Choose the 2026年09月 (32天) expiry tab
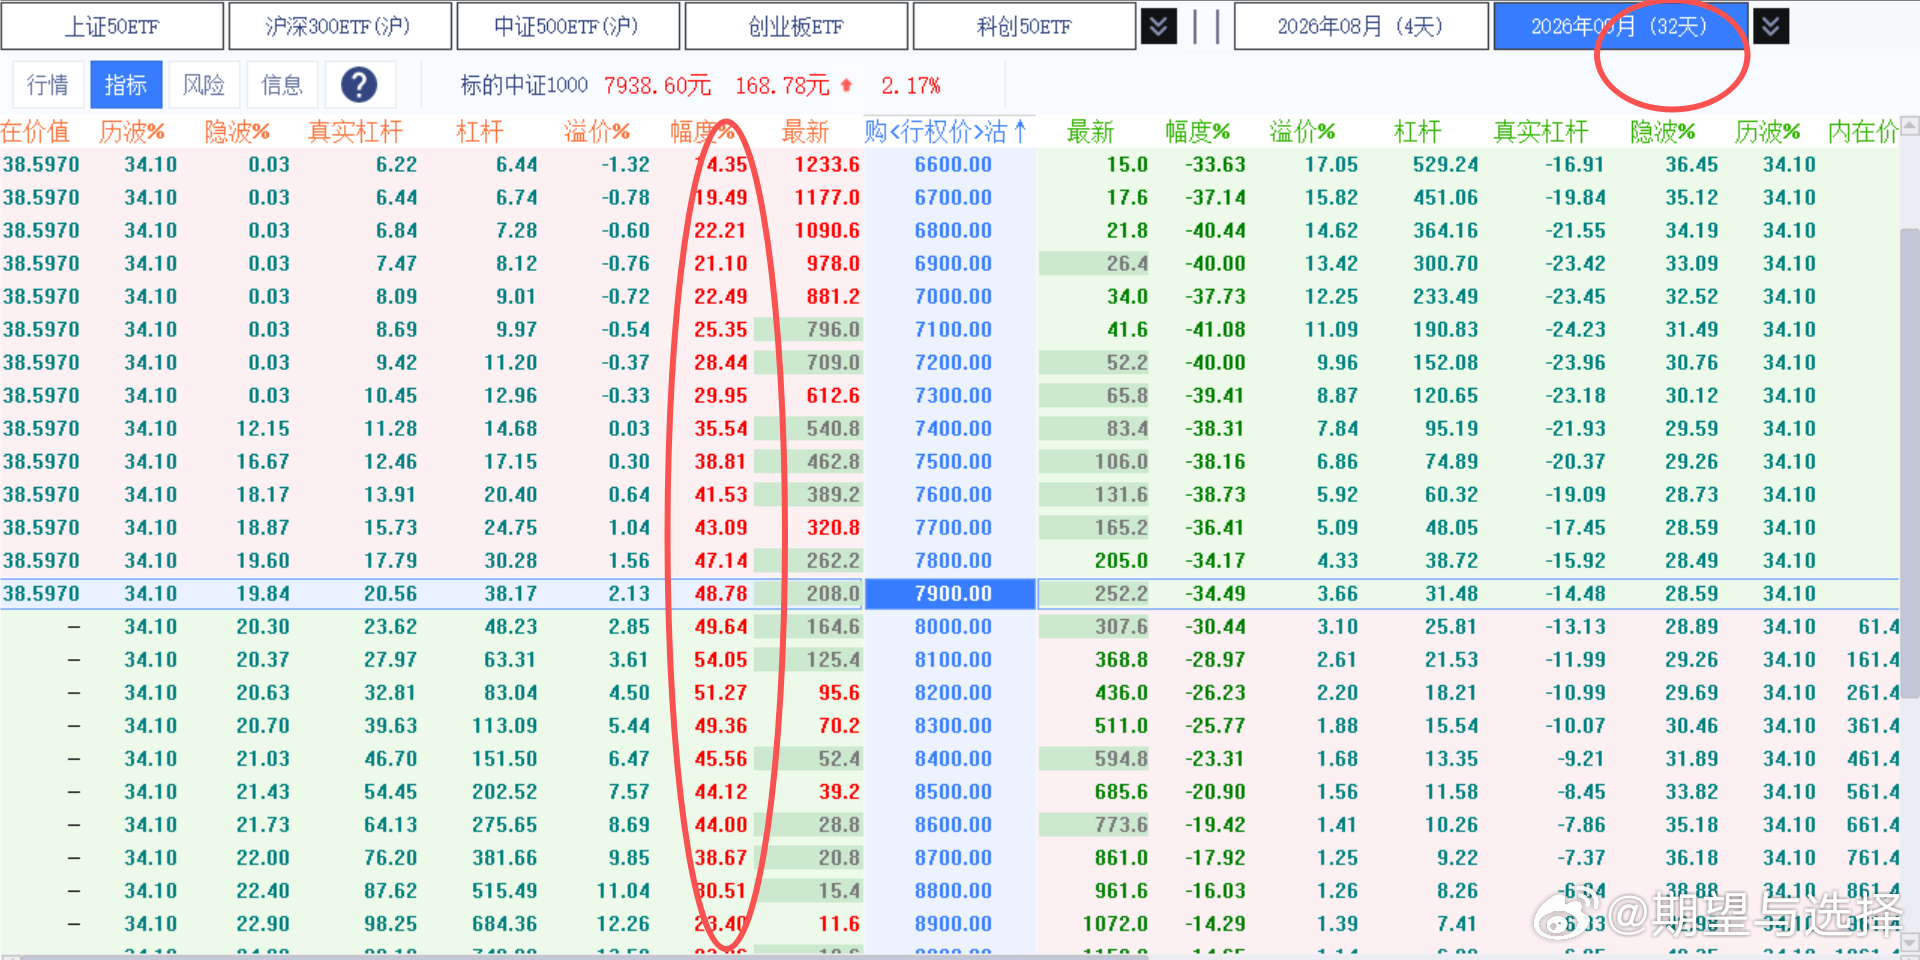The width and height of the screenshot is (1920, 960). pos(1620,26)
